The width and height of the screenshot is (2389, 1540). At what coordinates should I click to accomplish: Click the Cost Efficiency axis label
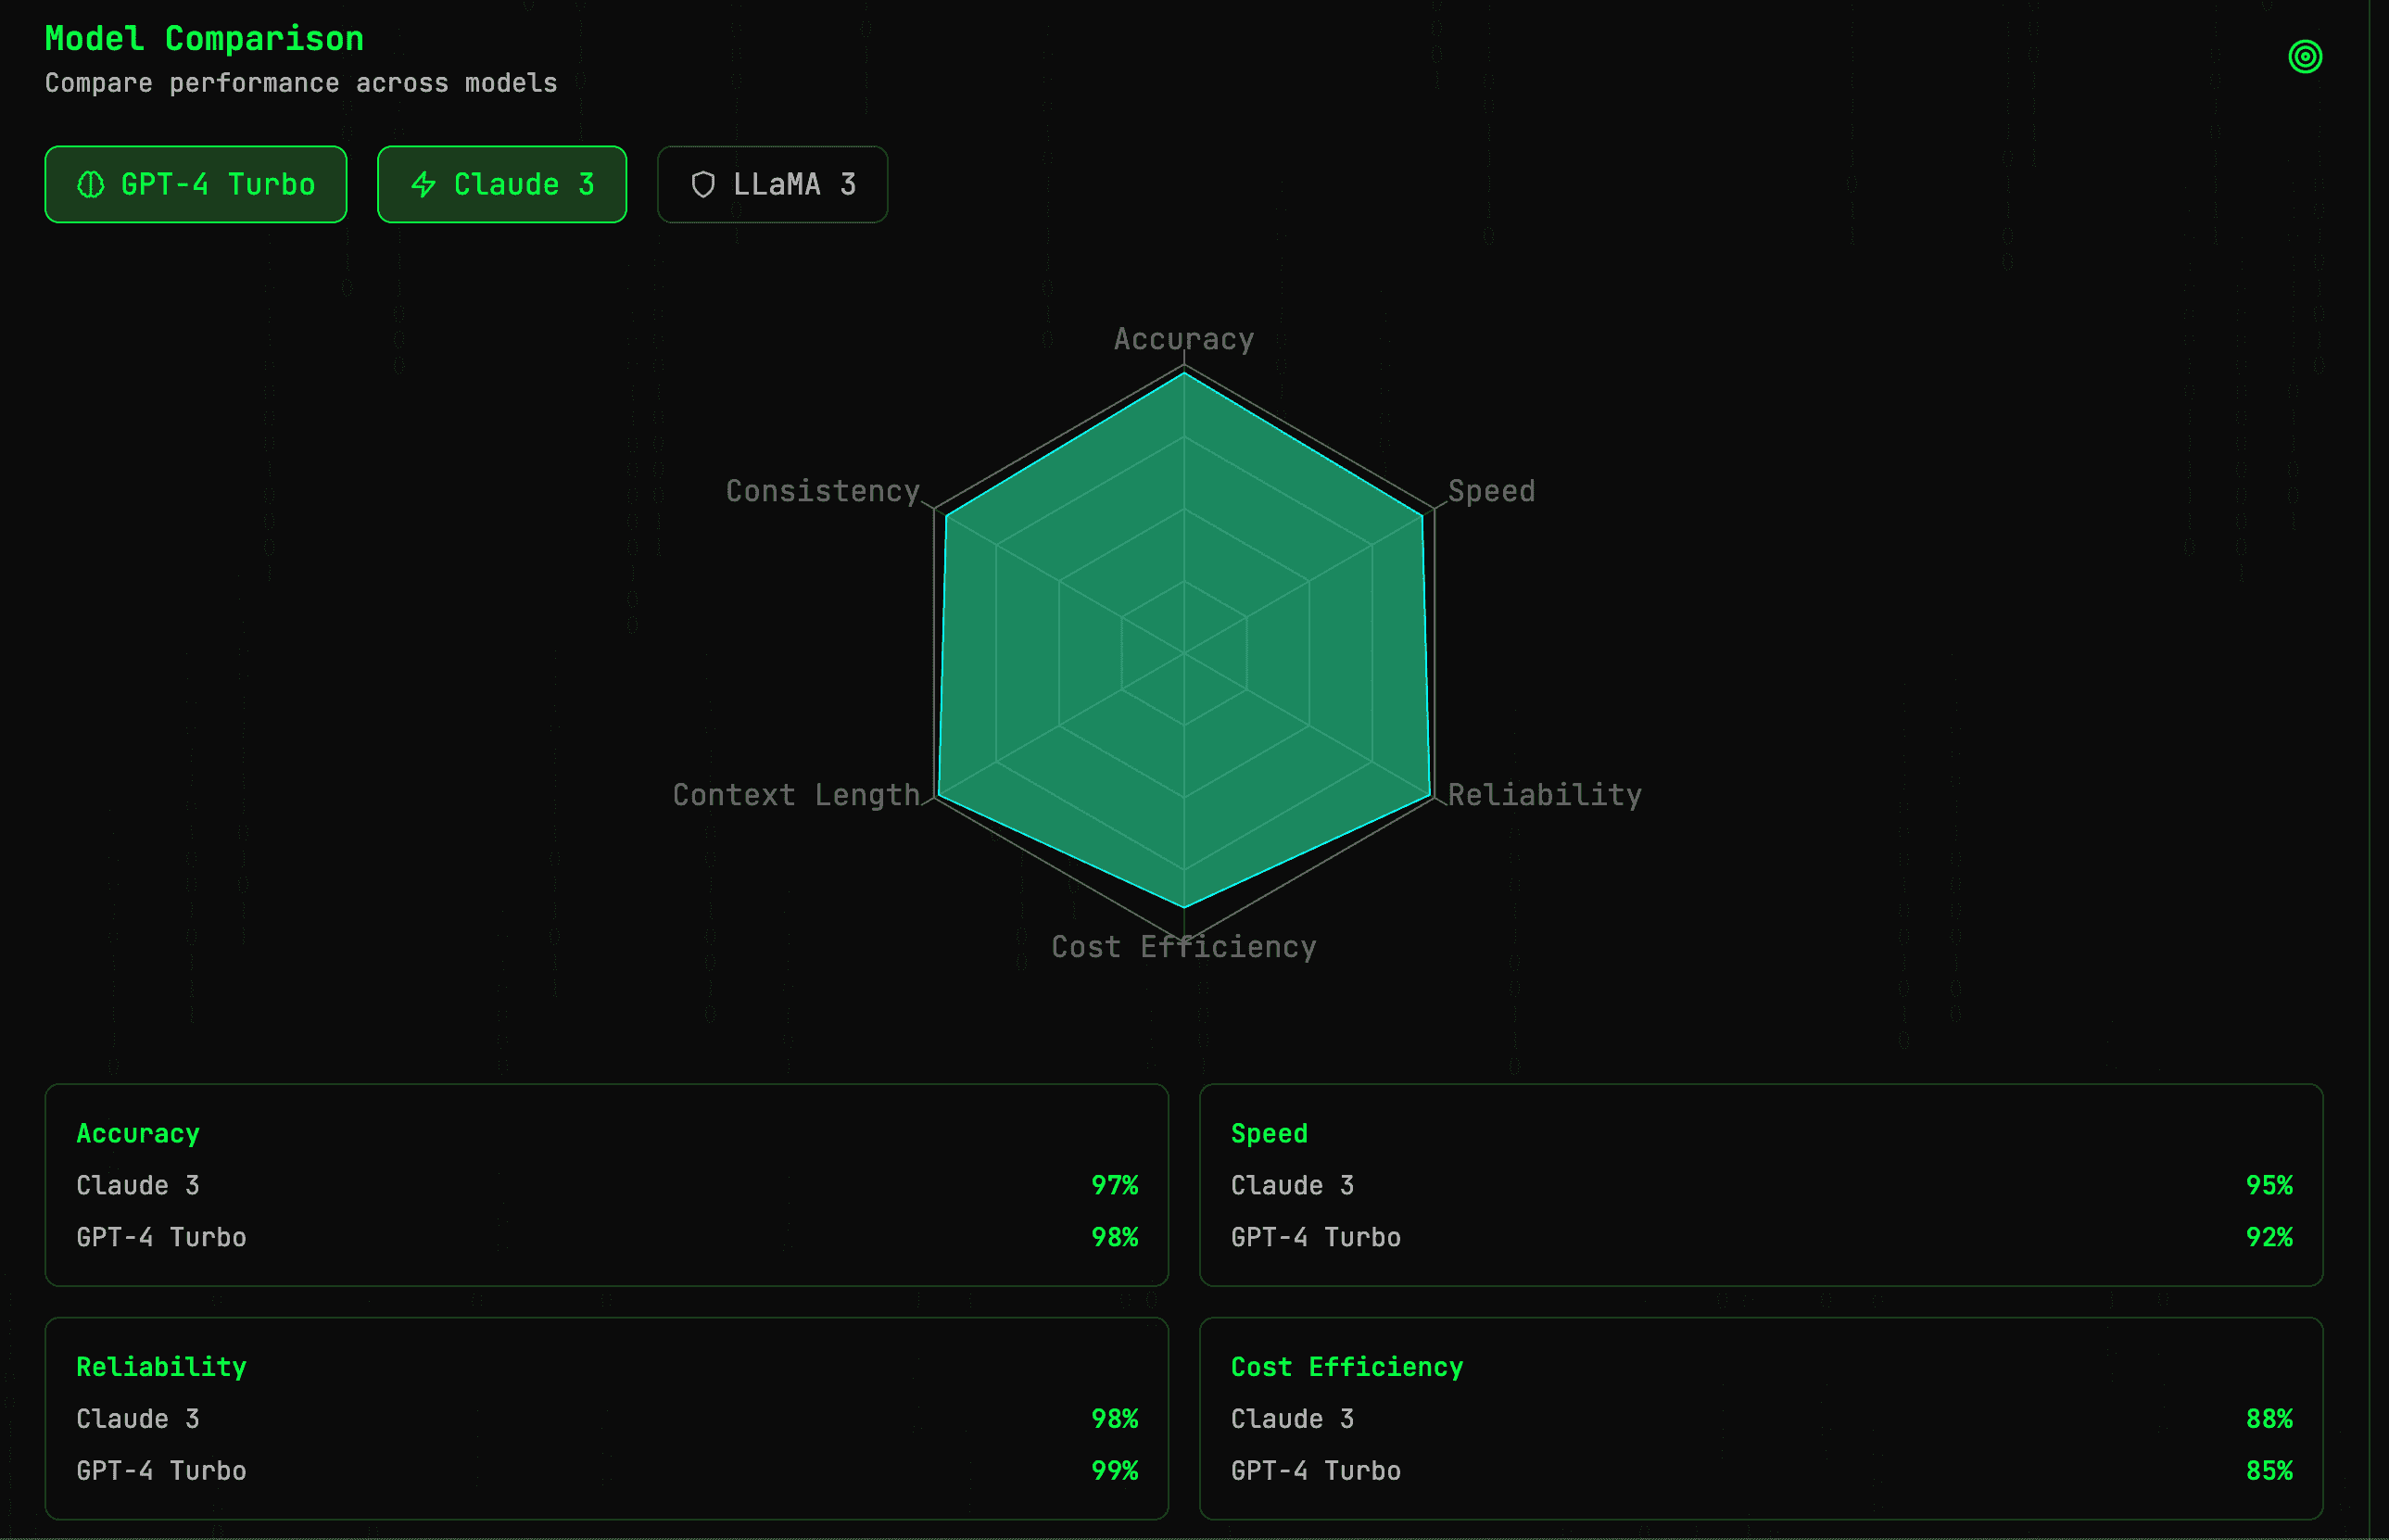tap(1184, 945)
